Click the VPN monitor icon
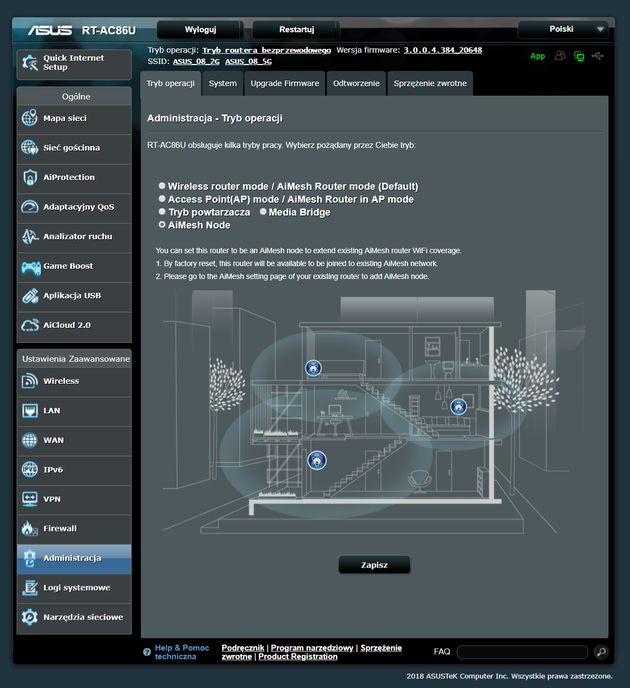This screenshot has width=630, height=688. pyautogui.click(x=29, y=499)
